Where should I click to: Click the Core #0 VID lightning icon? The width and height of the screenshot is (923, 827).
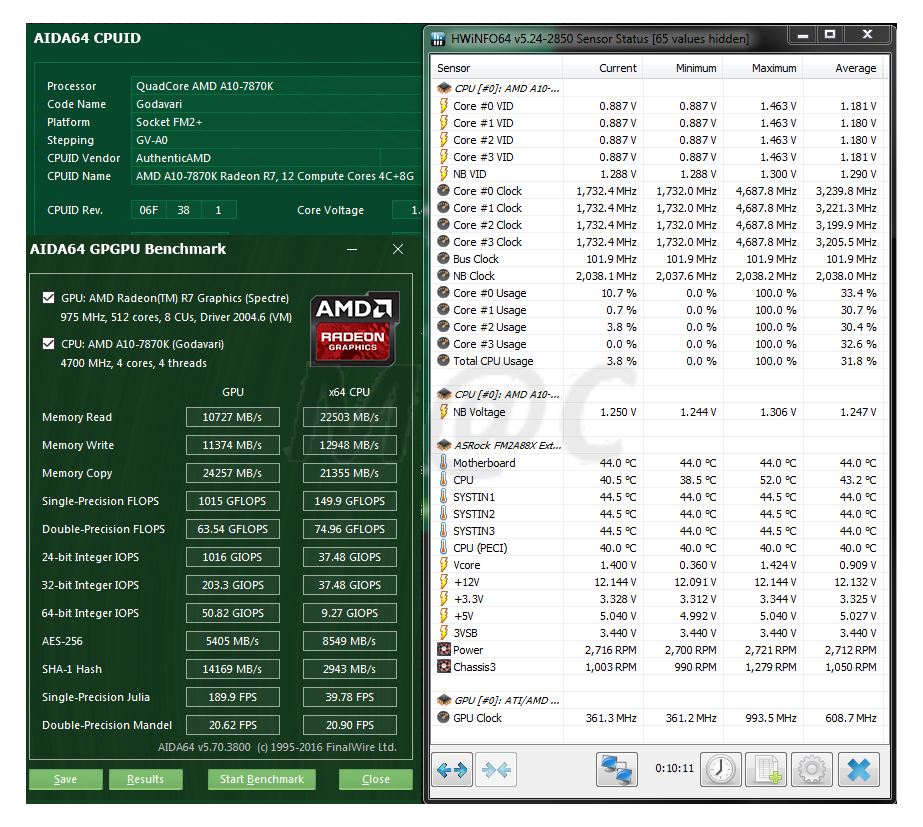click(443, 106)
